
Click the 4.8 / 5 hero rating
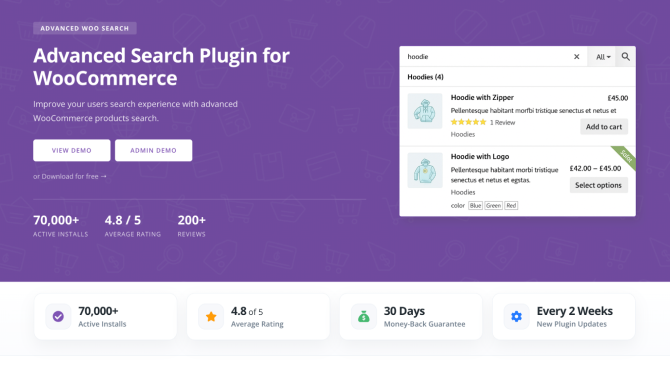click(123, 220)
